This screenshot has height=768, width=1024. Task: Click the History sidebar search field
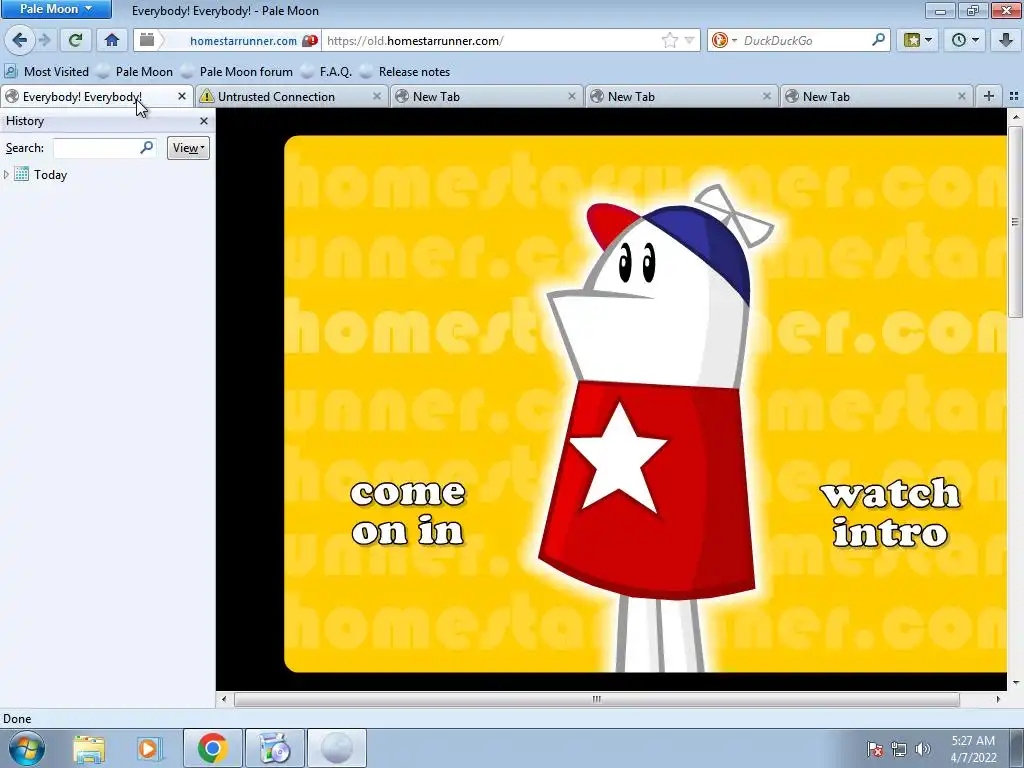click(x=97, y=148)
